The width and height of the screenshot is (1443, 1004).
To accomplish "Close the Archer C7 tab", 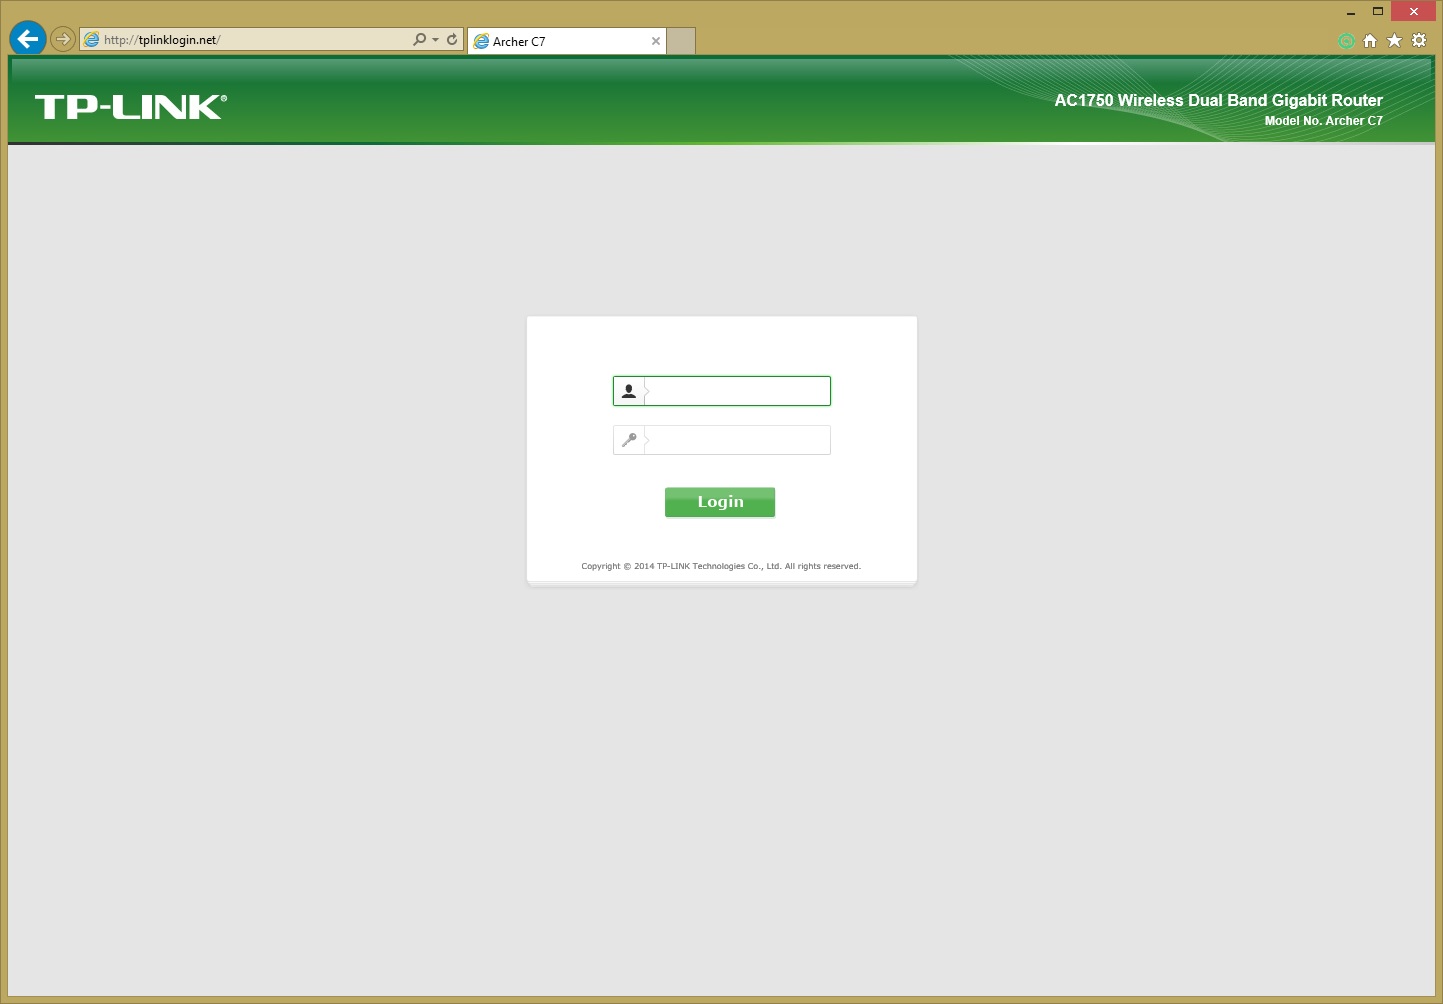I will click(x=656, y=41).
